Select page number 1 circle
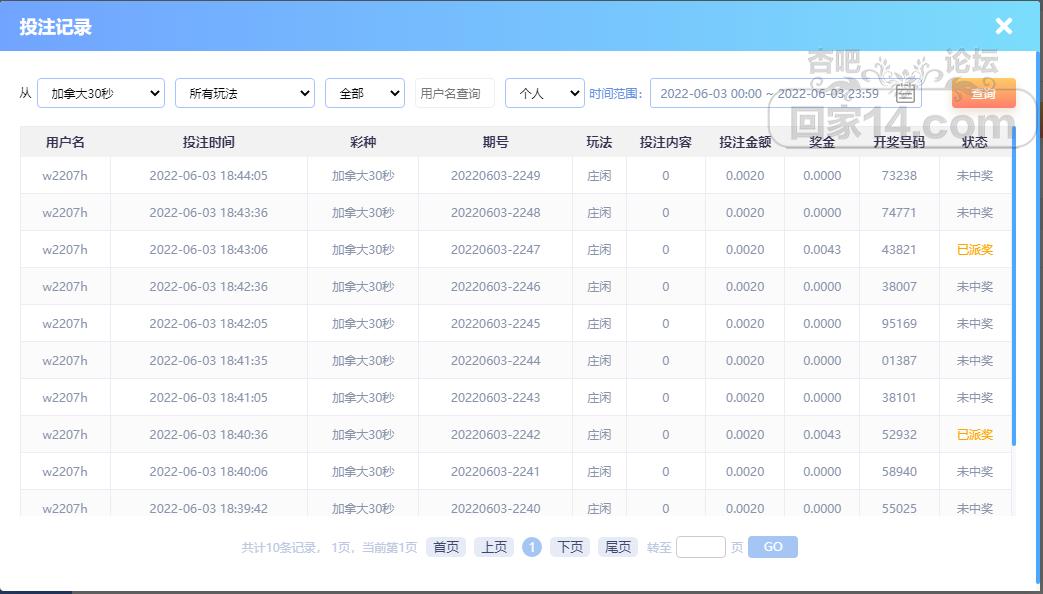 [531, 547]
